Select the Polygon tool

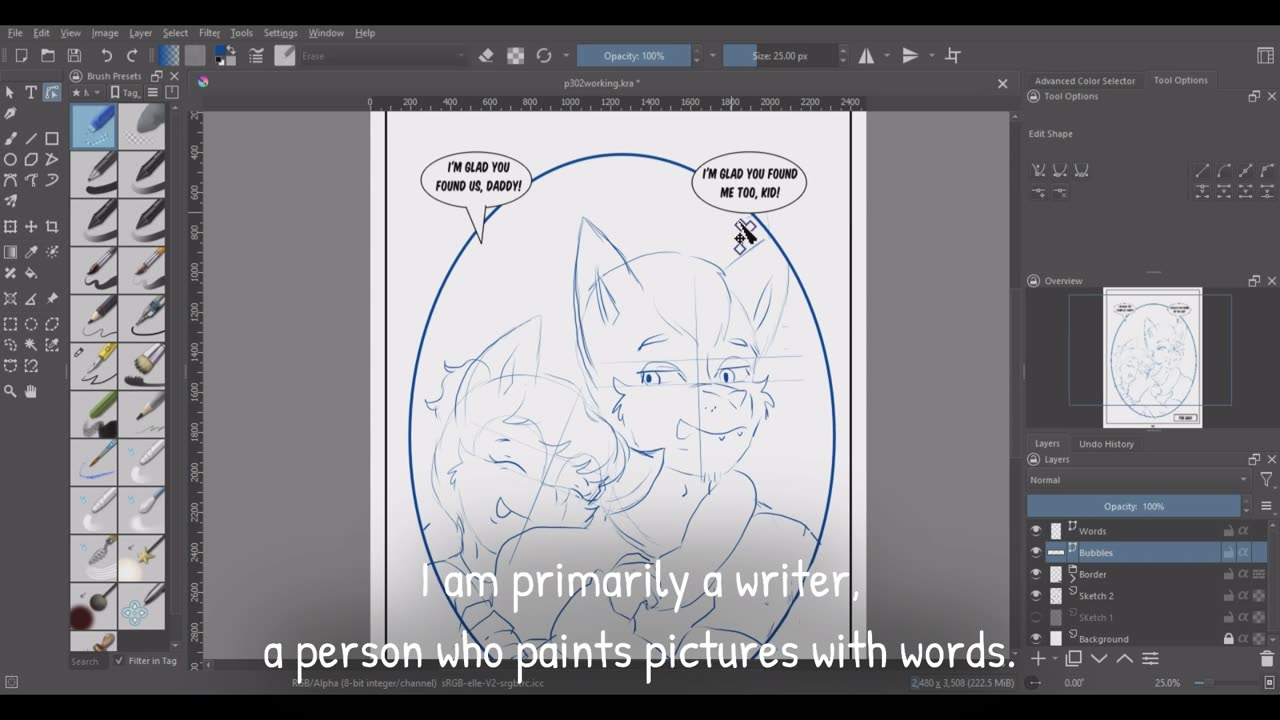pyautogui.click(x=31, y=160)
